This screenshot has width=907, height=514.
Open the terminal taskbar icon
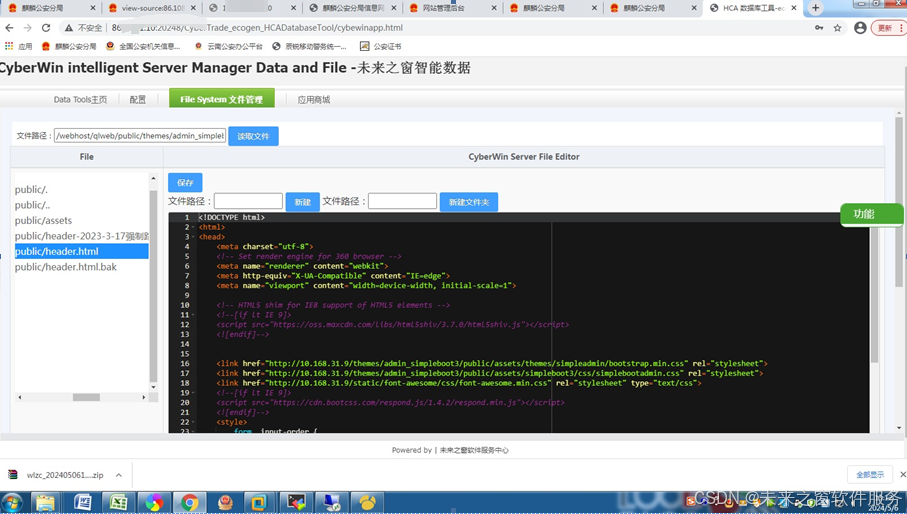coord(296,502)
